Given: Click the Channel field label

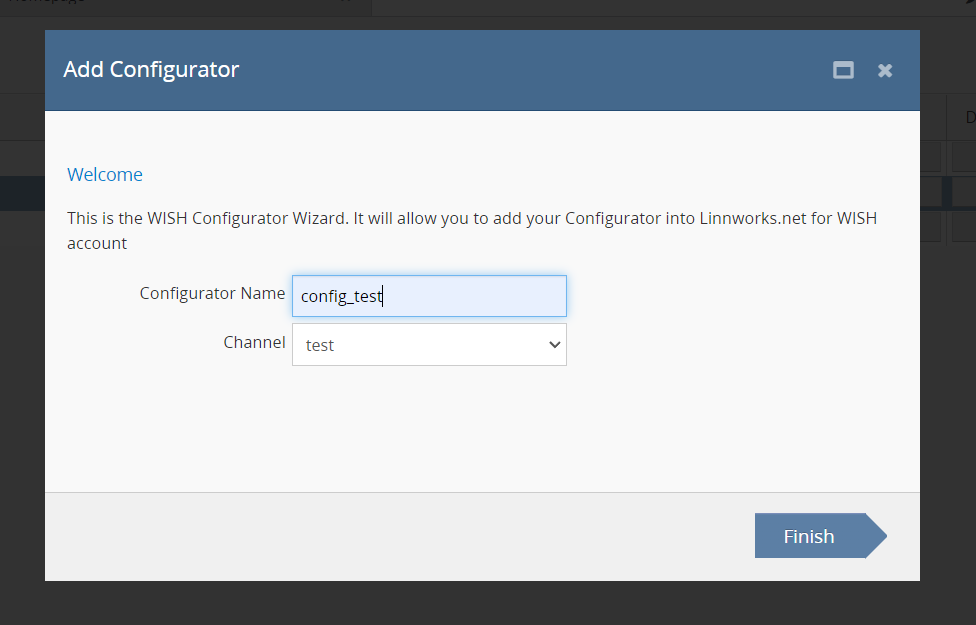Looking at the screenshot, I should [x=254, y=342].
